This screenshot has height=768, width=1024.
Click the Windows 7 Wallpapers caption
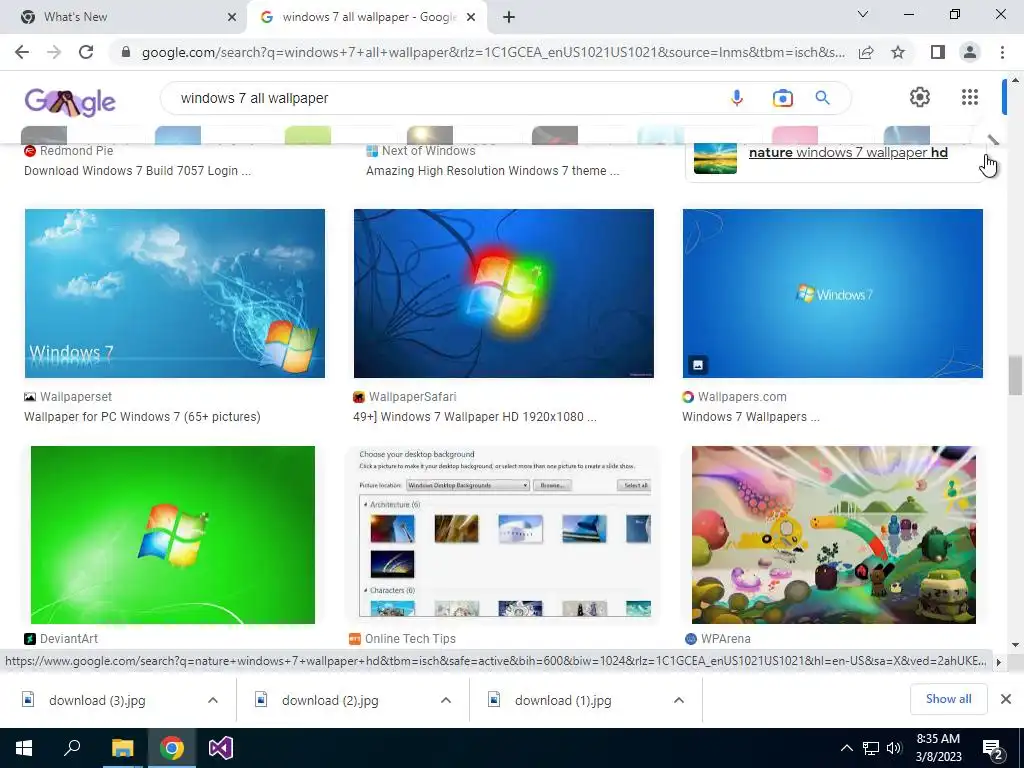[751, 417]
